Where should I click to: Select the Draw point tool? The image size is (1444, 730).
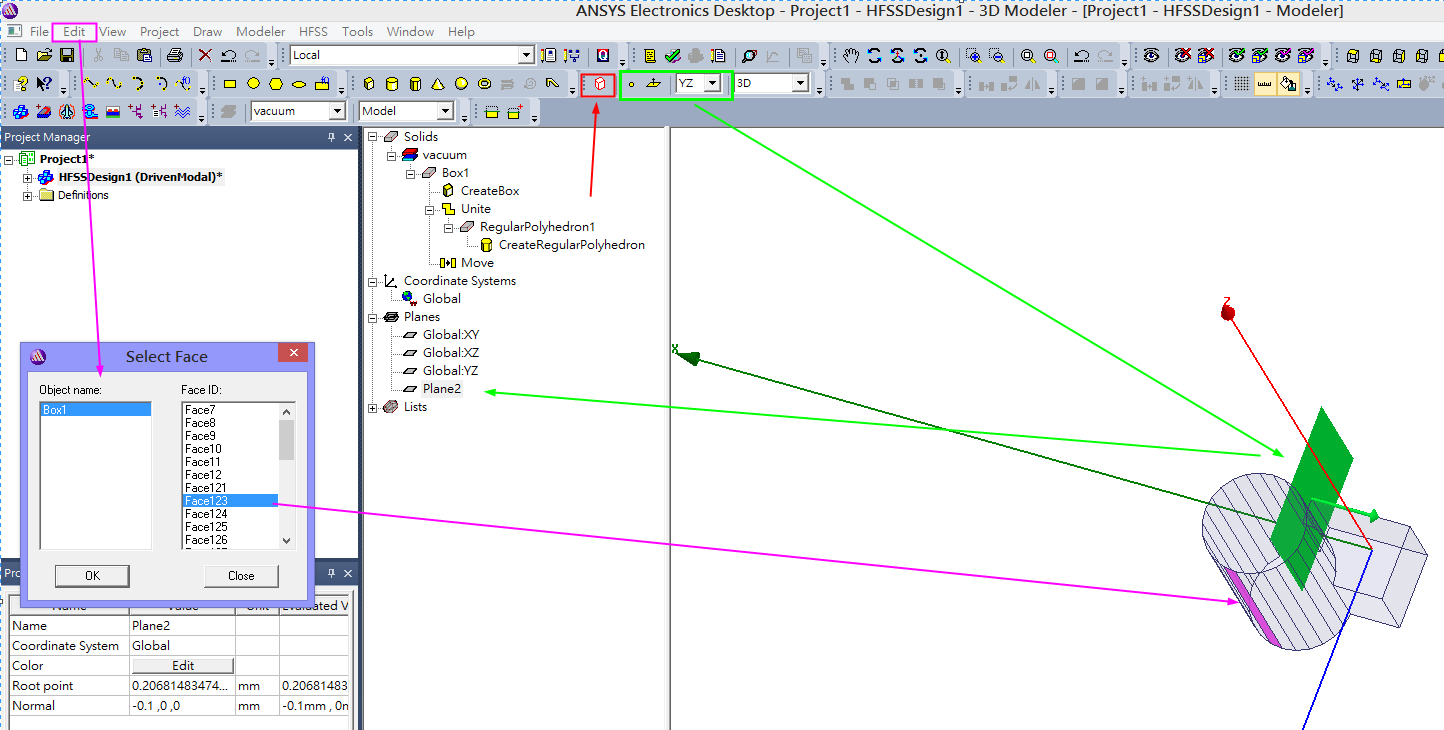point(631,85)
